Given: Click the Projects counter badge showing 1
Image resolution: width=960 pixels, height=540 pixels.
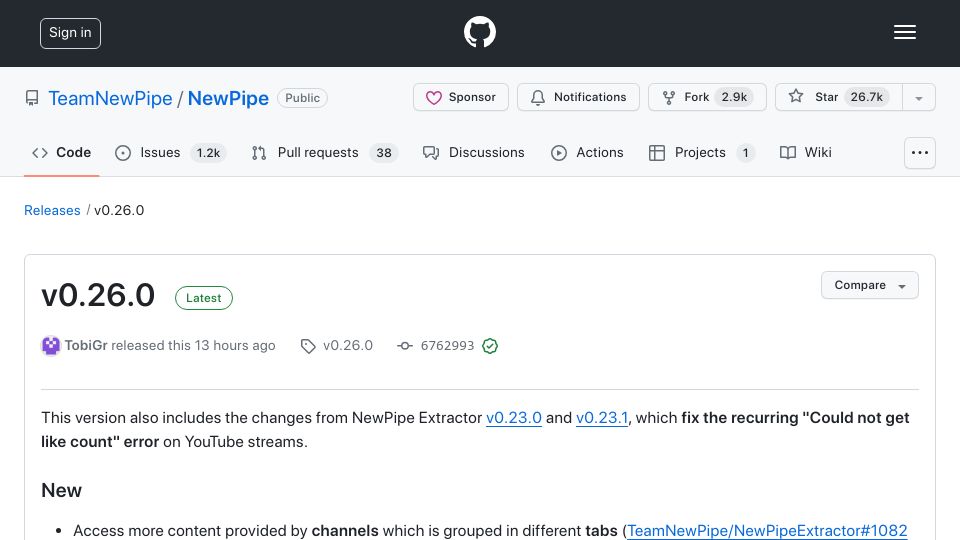Looking at the screenshot, I should (x=745, y=153).
